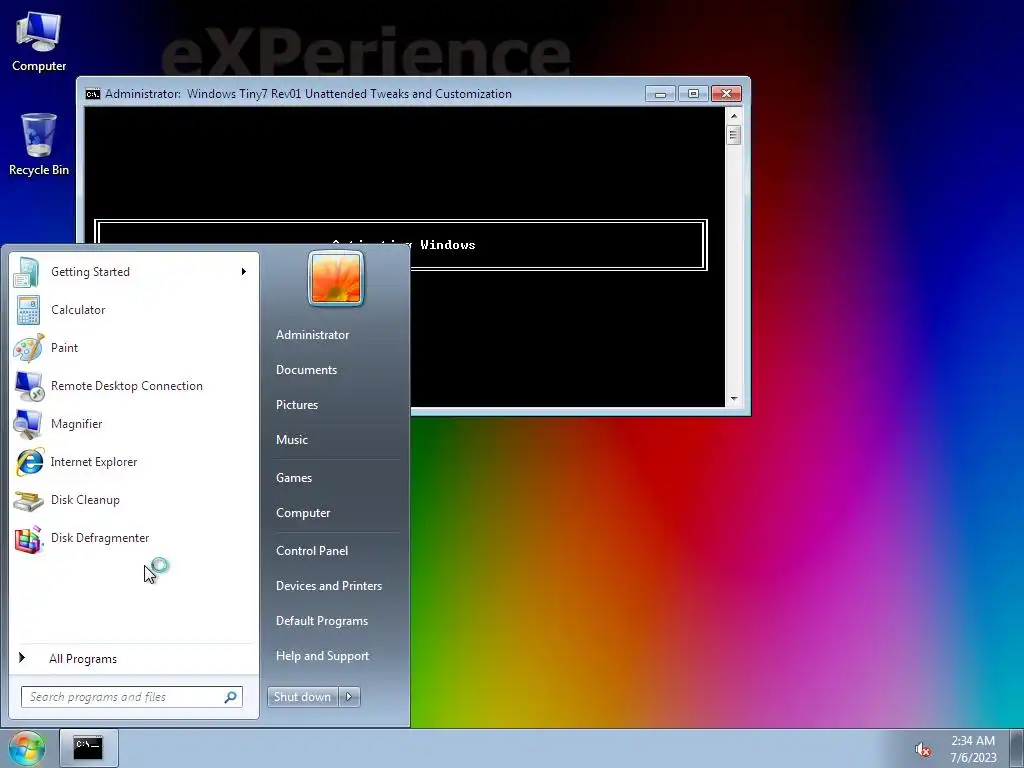
Task: Open the Paint palette icon
Action: pos(29,347)
